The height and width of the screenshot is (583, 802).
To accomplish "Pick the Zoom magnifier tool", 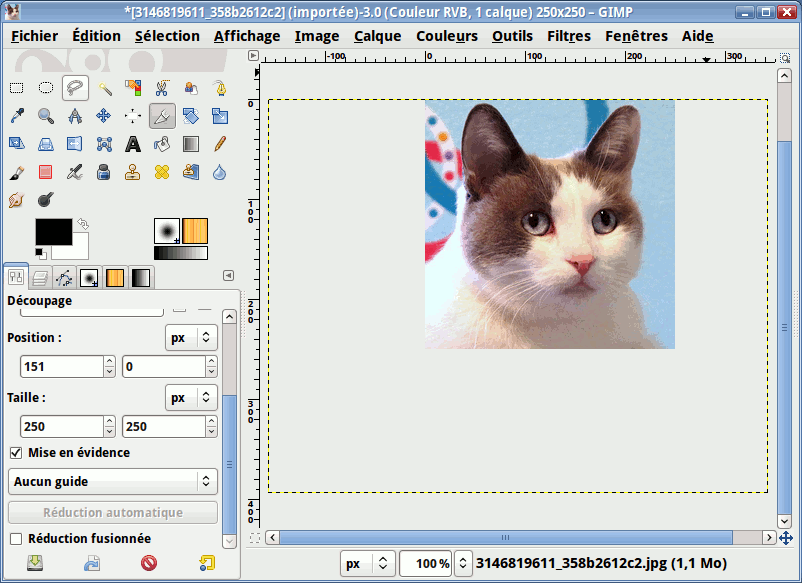I will click(x=46, y=116).
